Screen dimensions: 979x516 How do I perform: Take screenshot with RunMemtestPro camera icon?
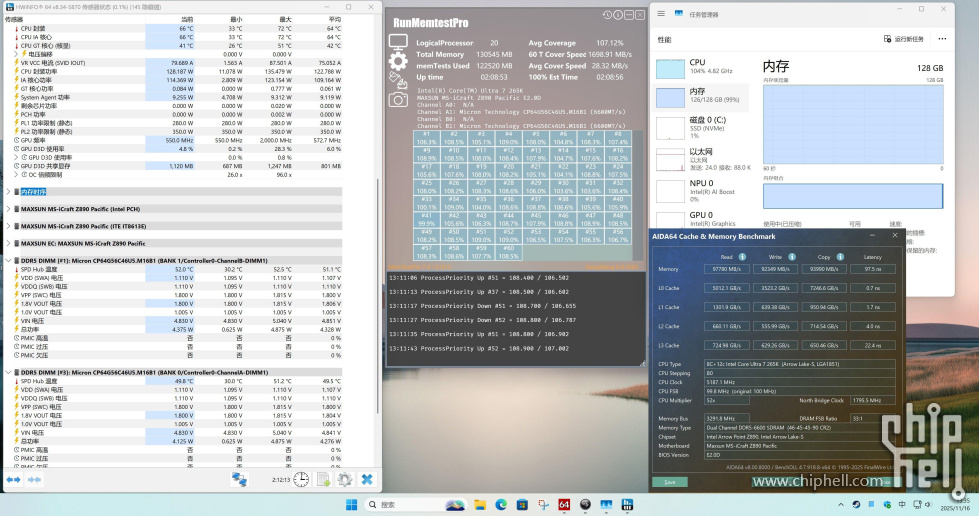pos(398,99)
